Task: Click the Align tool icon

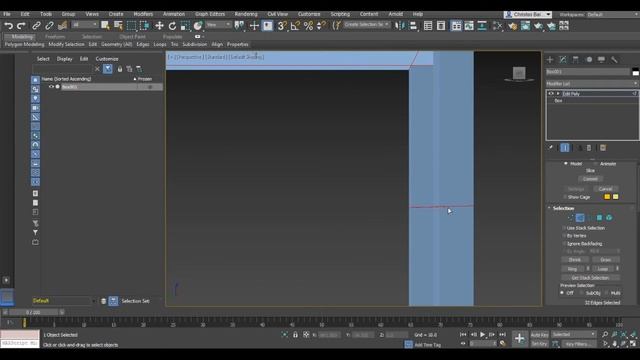Action: pos(413,26)
